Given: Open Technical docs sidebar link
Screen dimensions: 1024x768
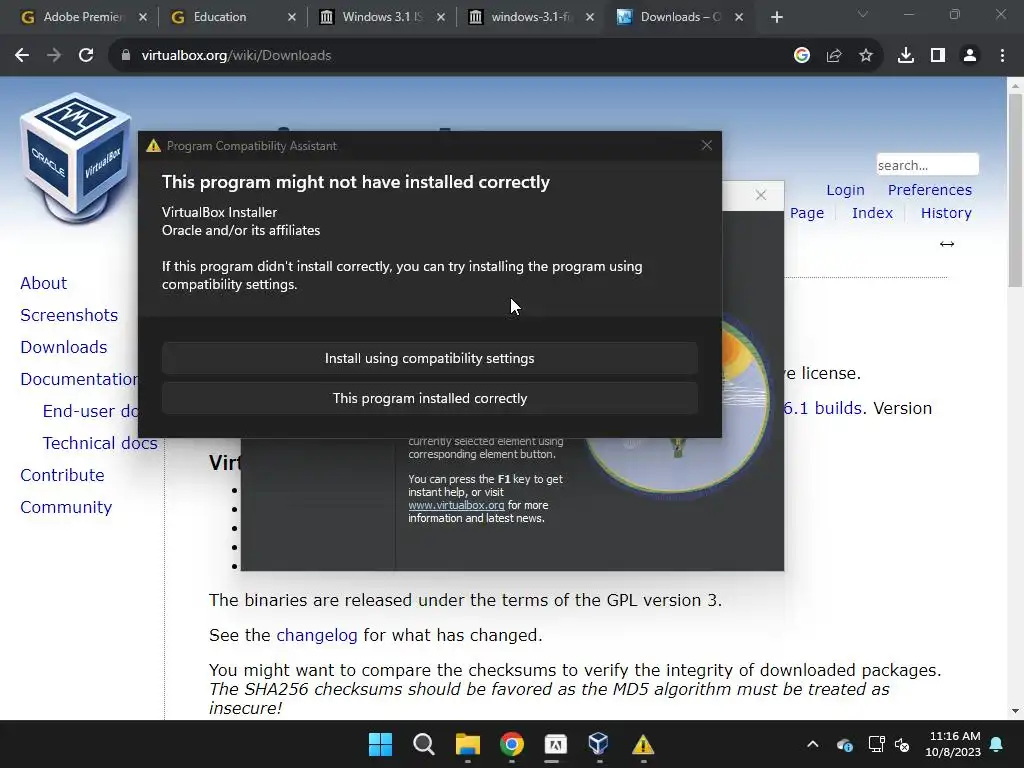Looking at the screenshot, I should click(100, 443).
